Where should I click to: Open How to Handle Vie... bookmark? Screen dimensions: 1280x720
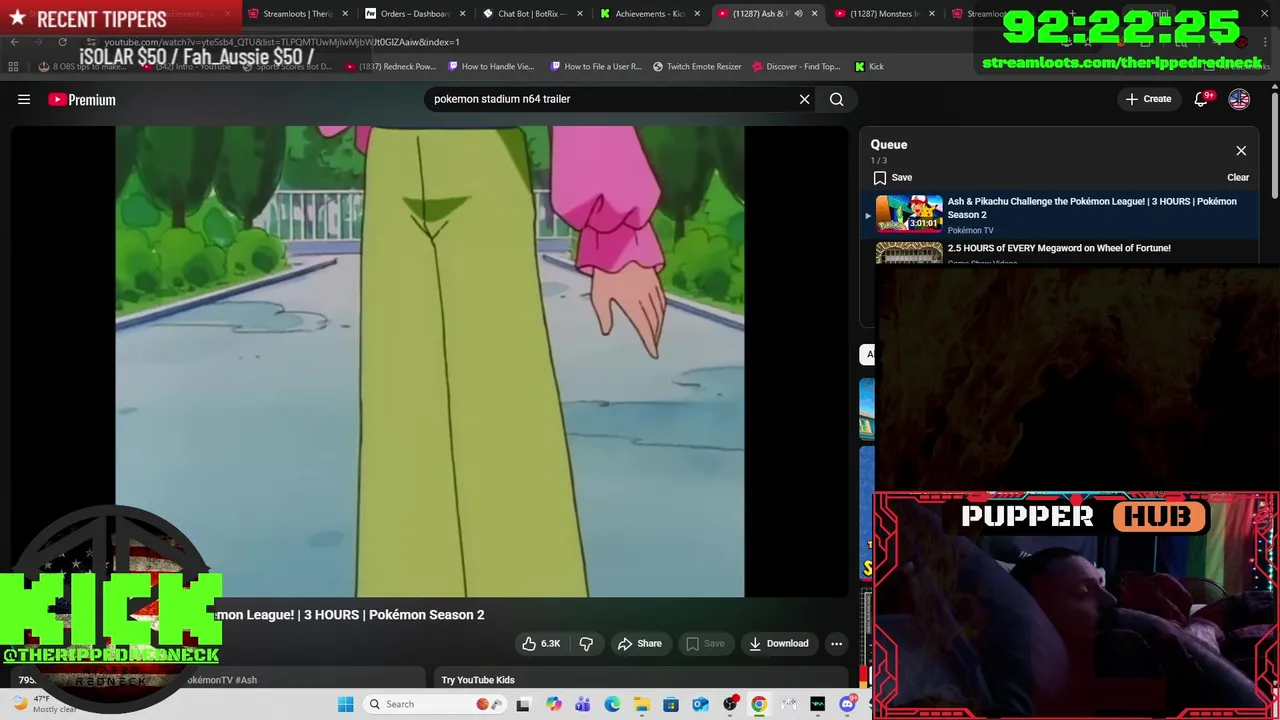[x=491, y=67]
